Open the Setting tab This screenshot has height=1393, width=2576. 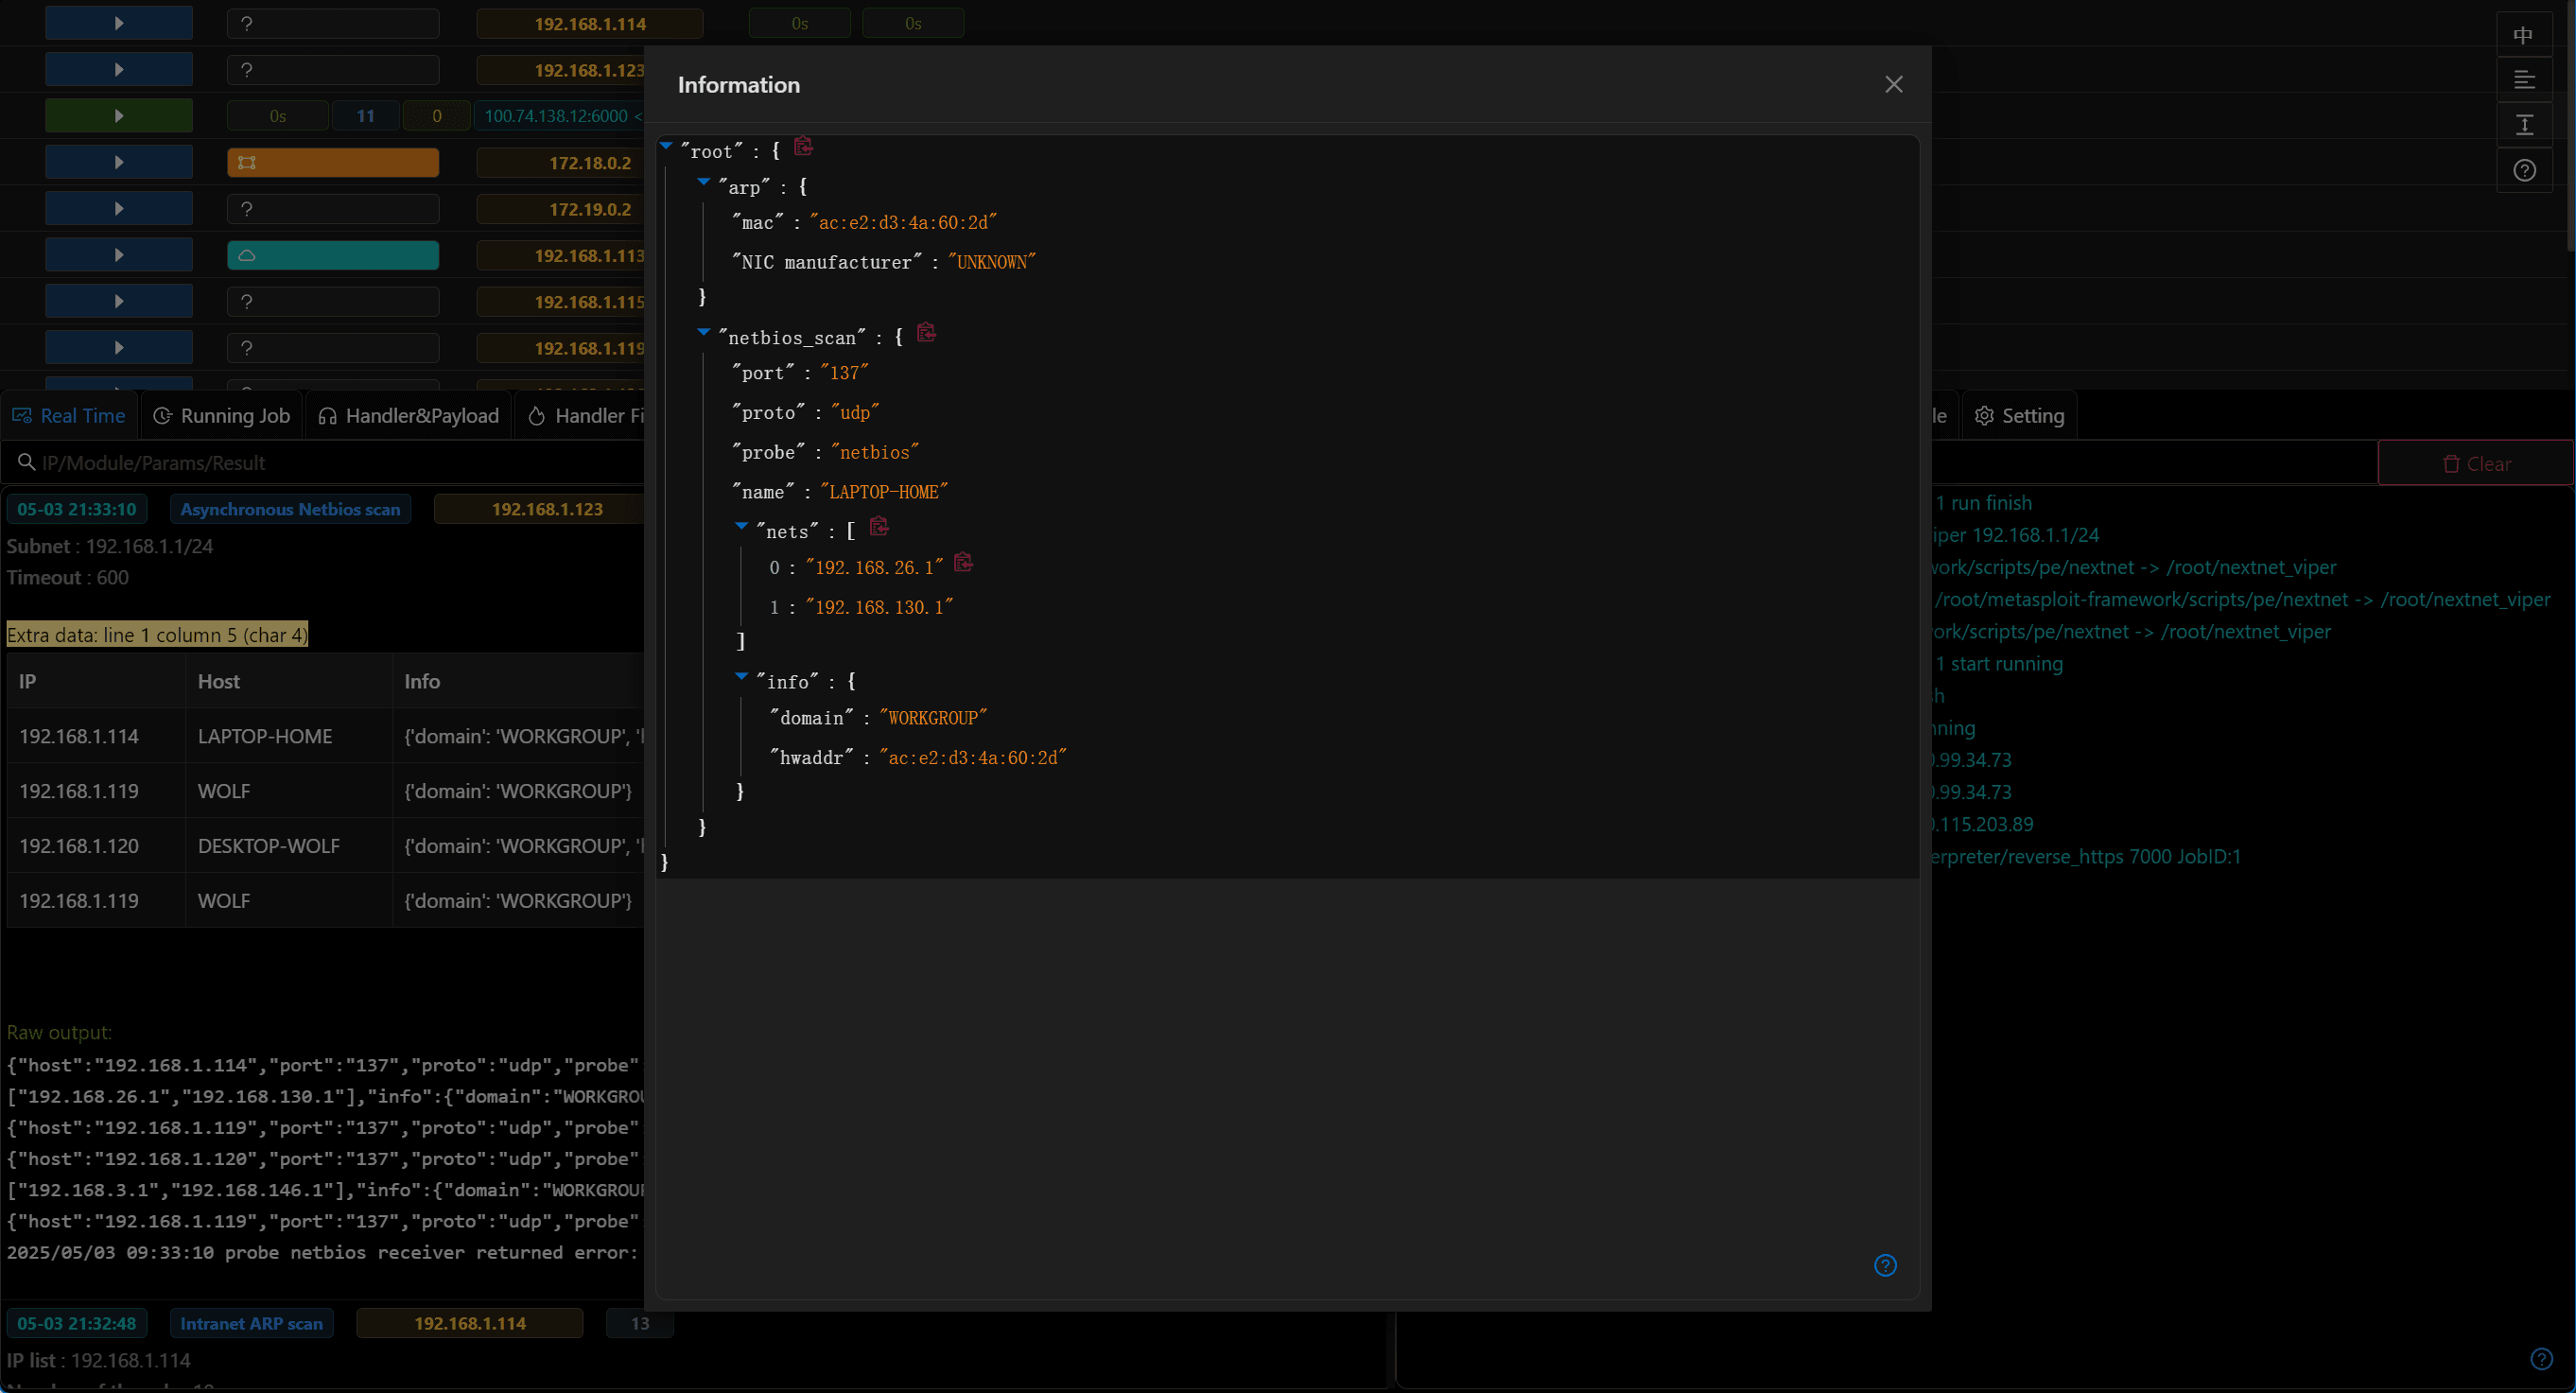(2020, 416)
